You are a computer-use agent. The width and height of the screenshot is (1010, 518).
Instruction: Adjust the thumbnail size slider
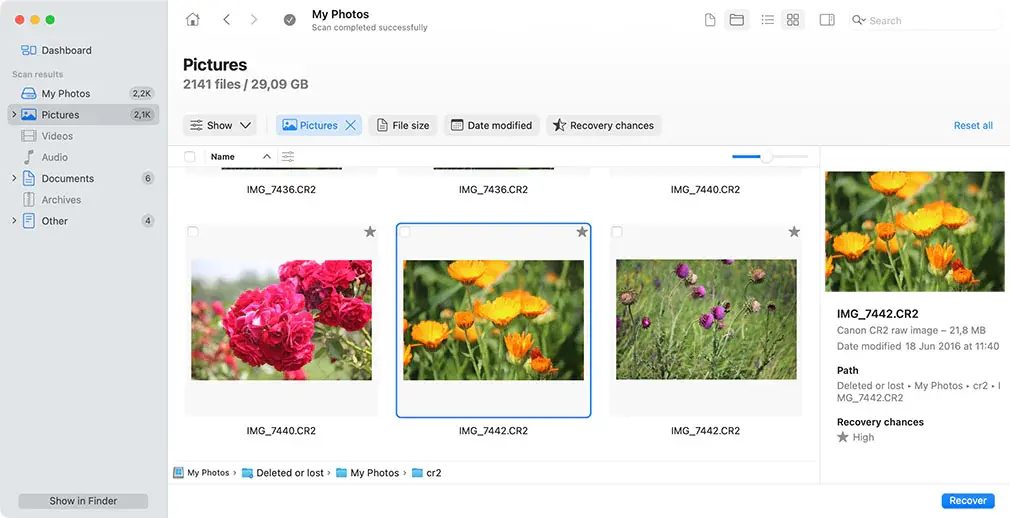pos(767,157)
